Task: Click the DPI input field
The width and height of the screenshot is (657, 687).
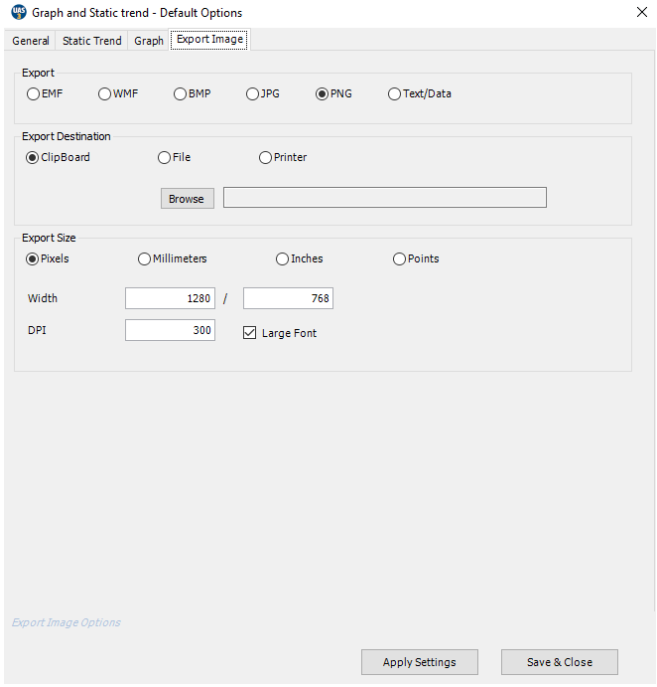Action: pos(169,330)
